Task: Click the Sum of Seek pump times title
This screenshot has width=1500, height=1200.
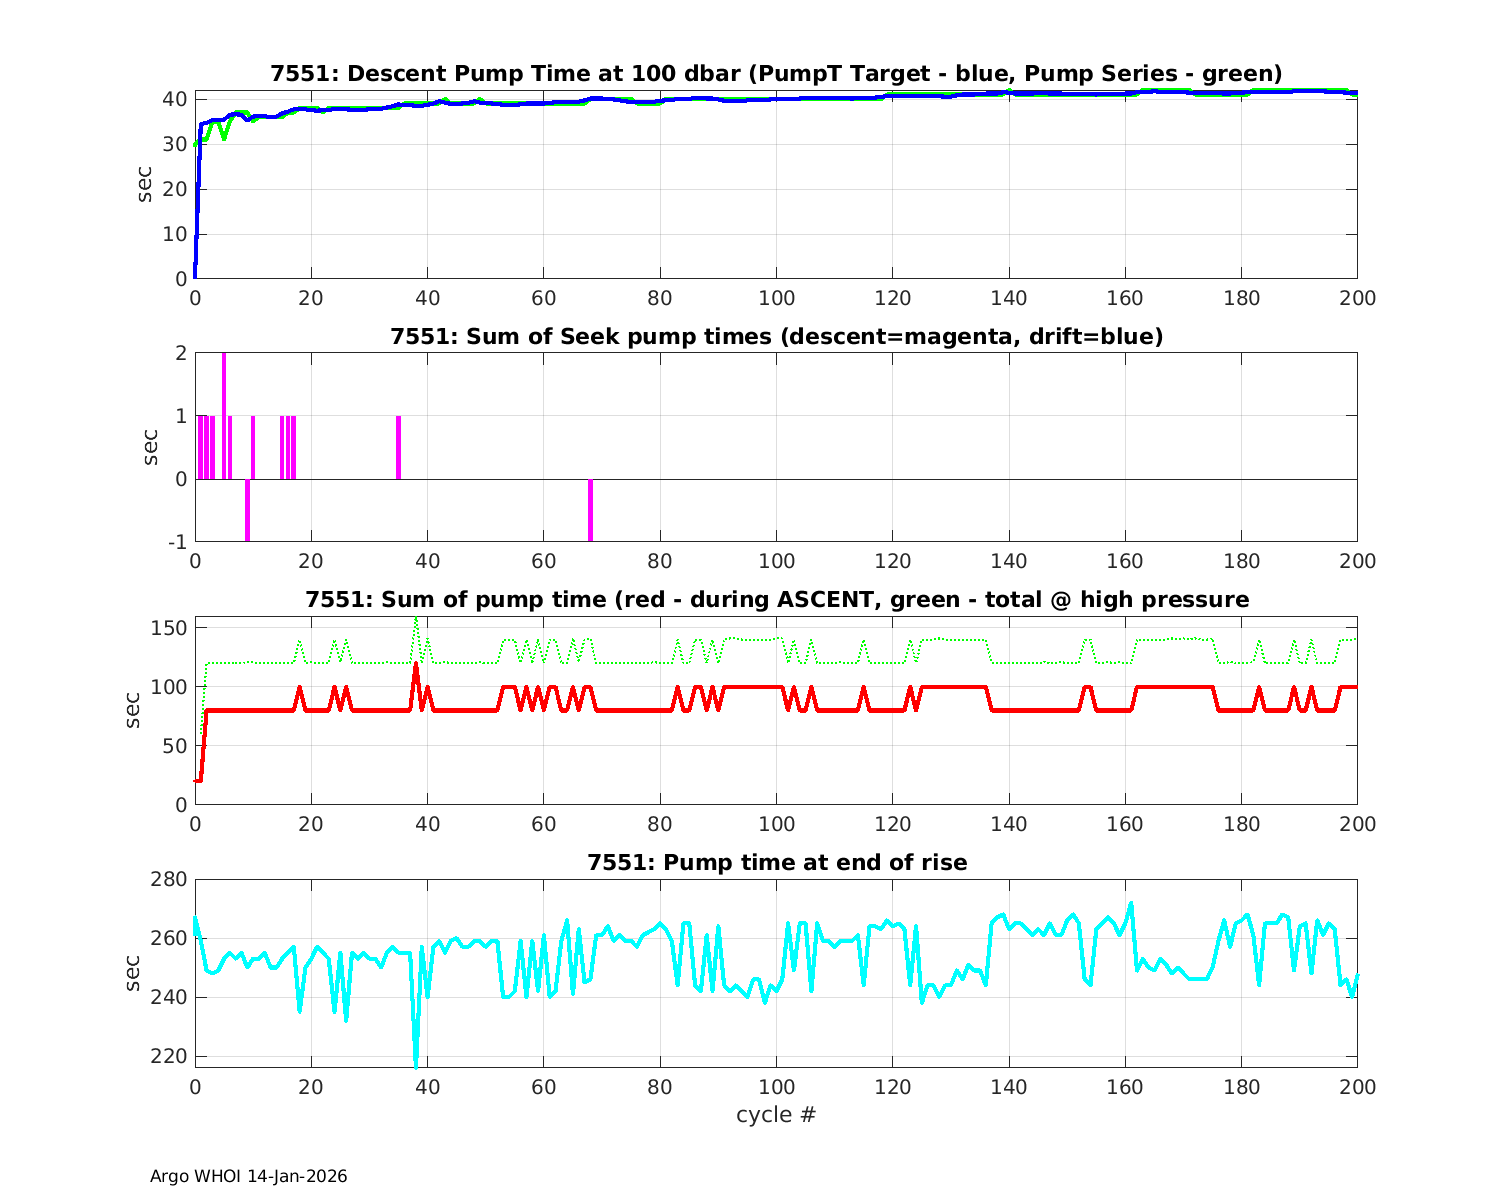Action: pyautogui.click(x=776, y=337)
